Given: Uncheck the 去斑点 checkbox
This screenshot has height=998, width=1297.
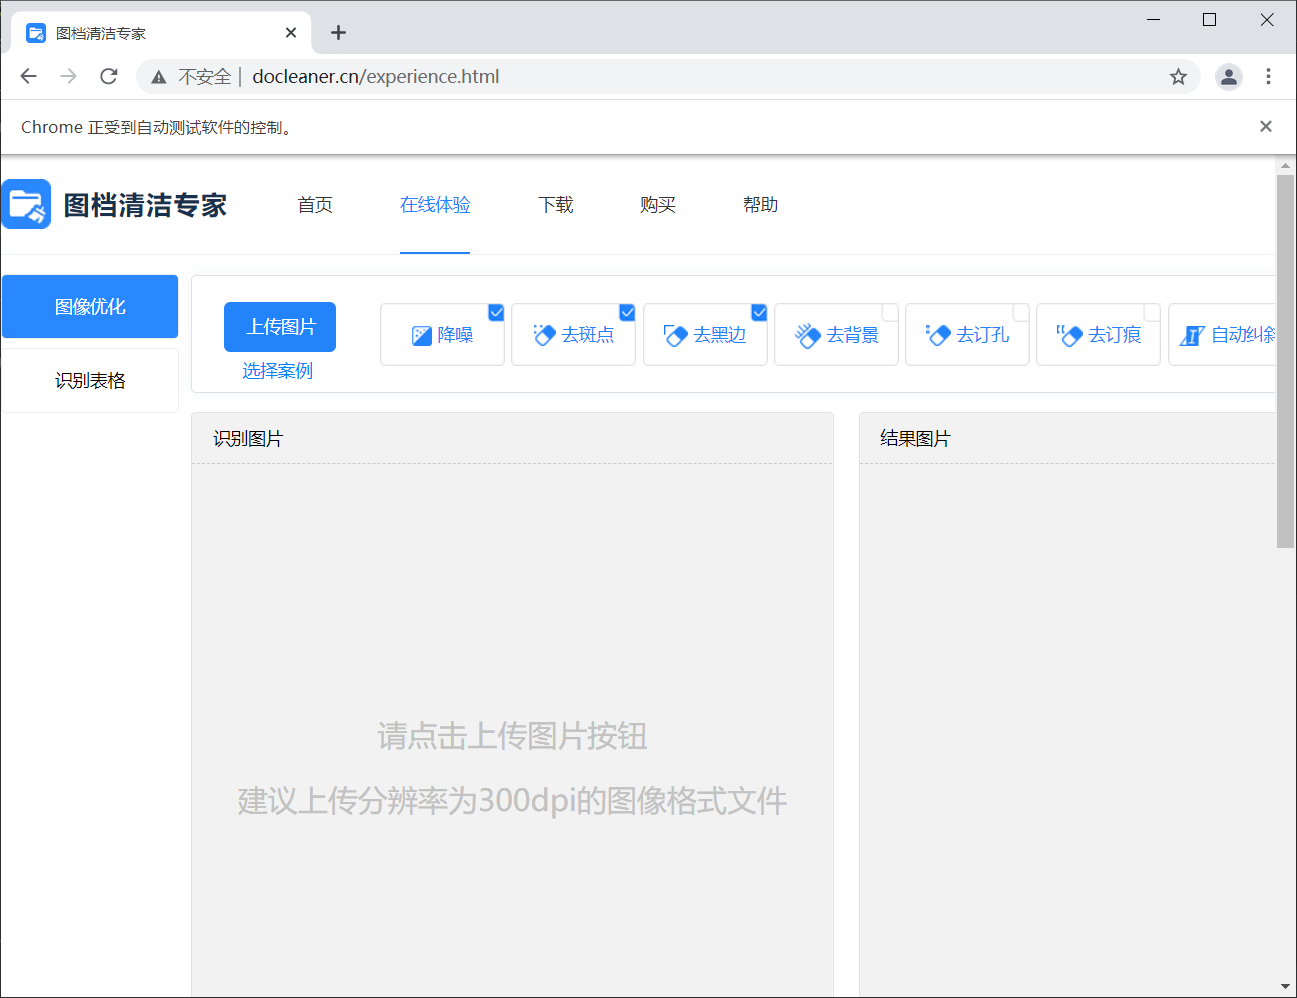Looking at the screenshot, I should coord(627,312).
